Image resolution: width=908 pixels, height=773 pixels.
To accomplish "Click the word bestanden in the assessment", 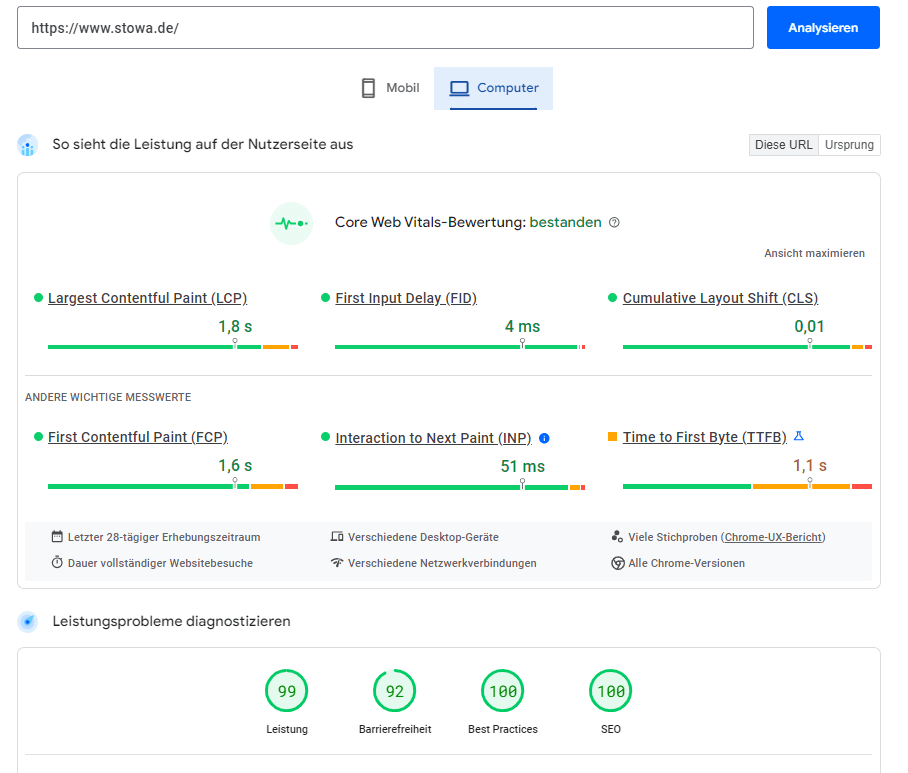I will [565, 222].
